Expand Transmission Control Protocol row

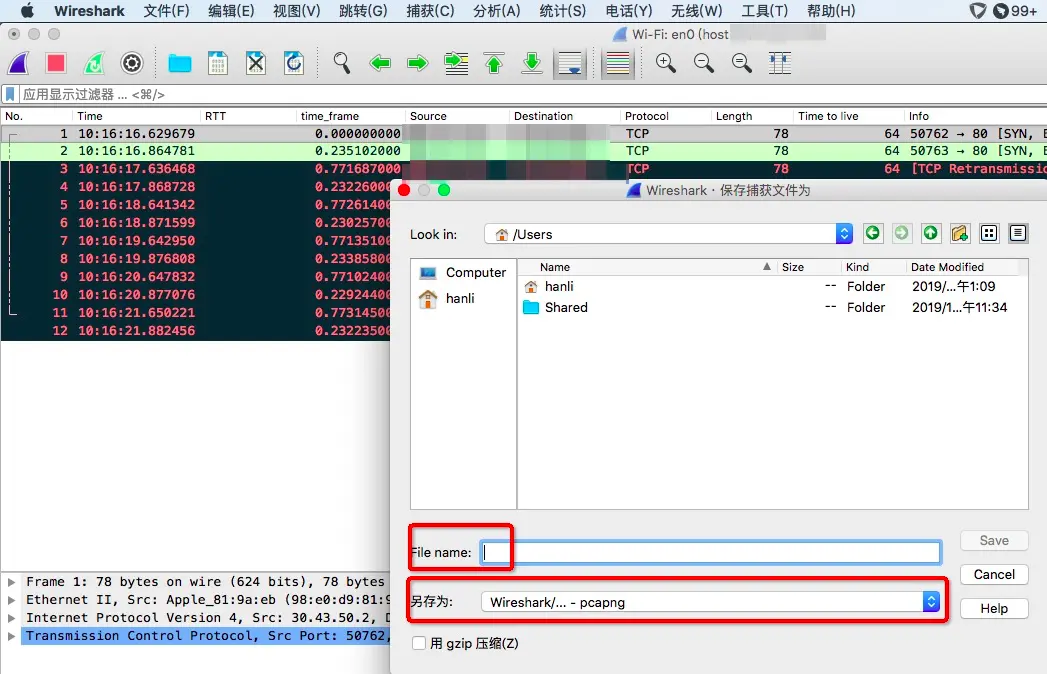click(11, 636)
